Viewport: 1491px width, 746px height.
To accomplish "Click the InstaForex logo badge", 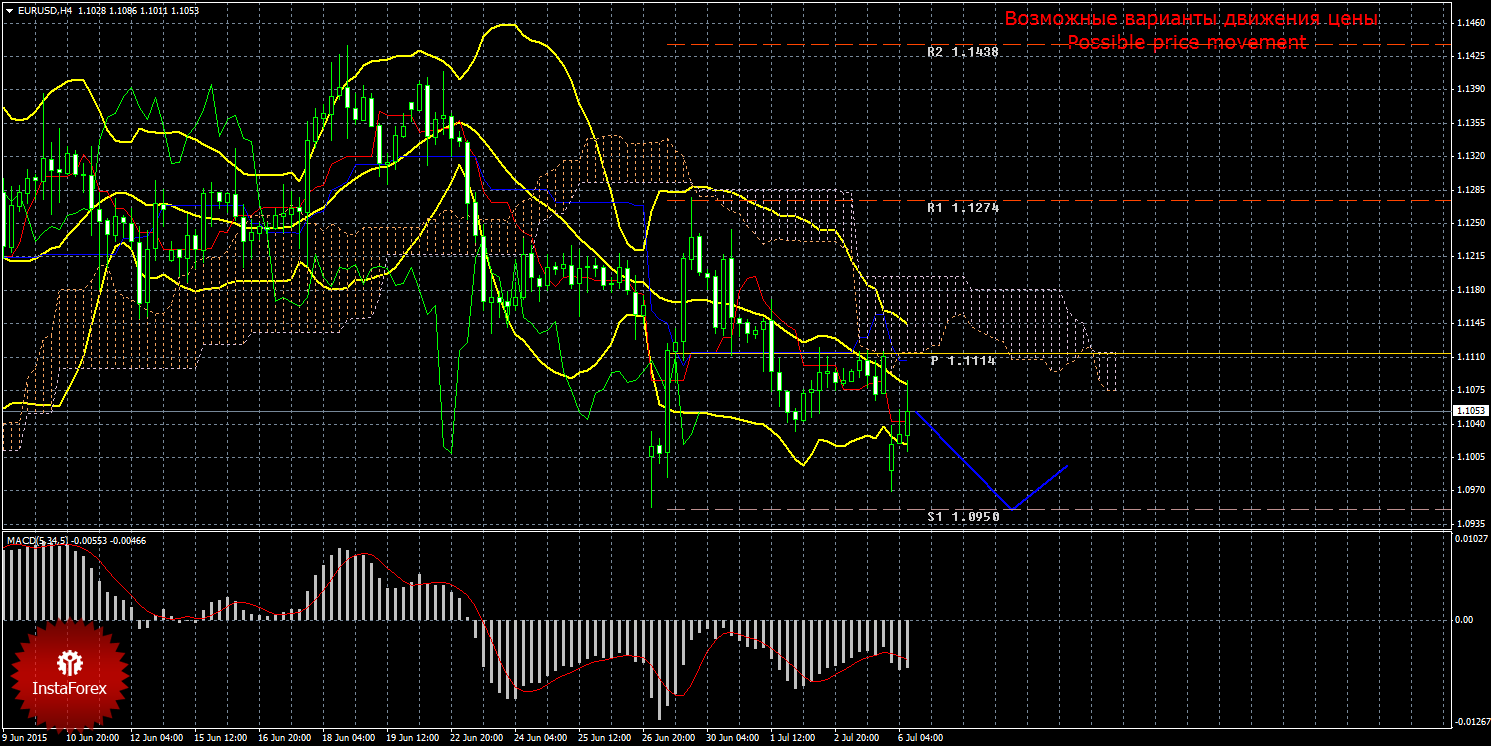I will coord(69,674).
